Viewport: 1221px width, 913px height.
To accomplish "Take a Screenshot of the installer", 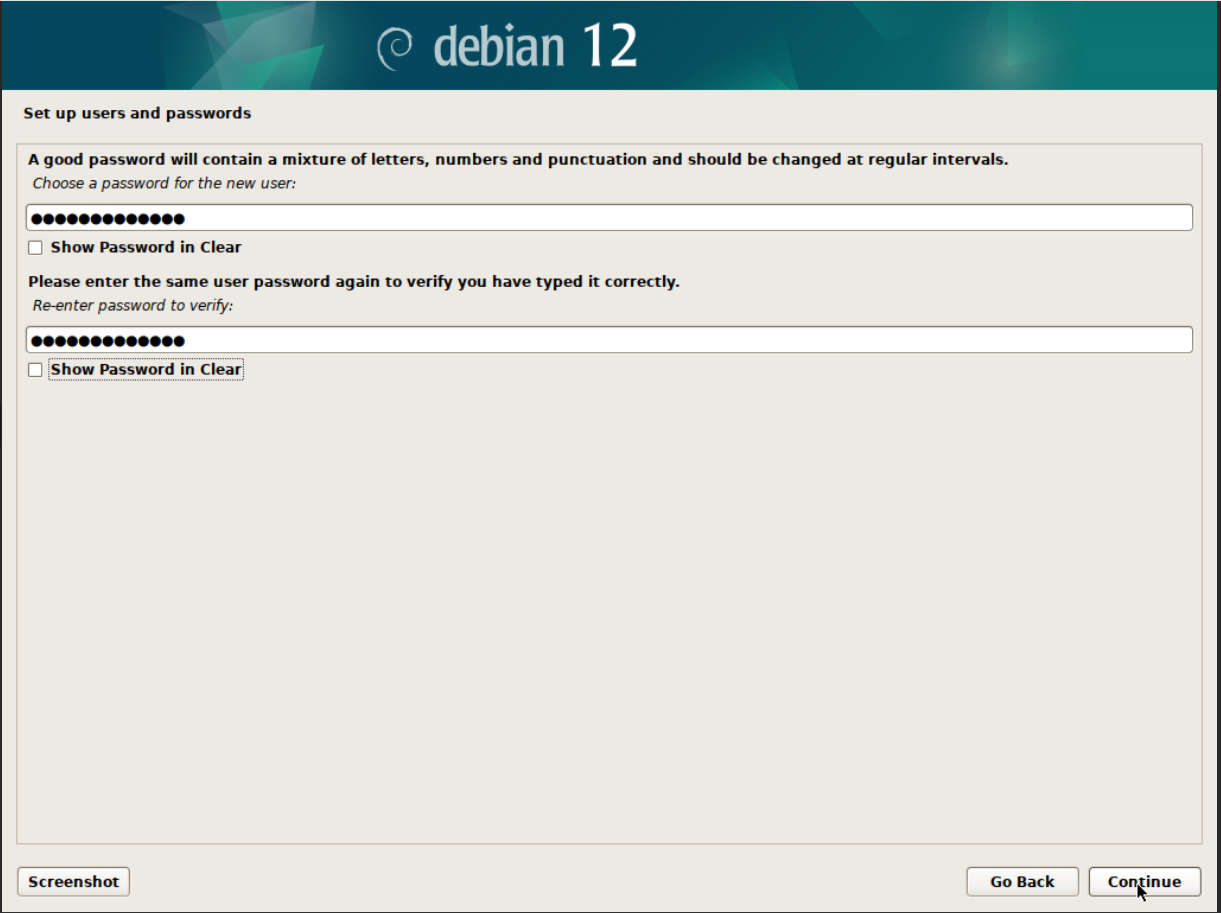I will point(74,881).
